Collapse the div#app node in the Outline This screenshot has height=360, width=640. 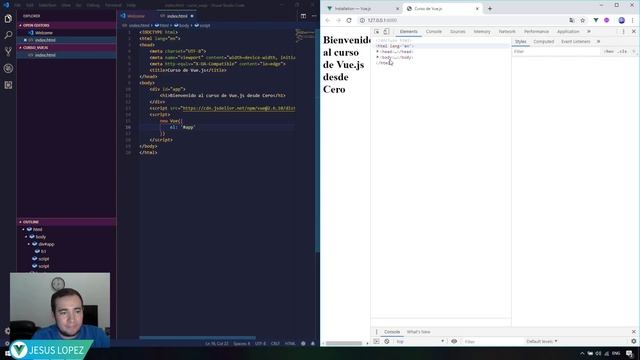click(x=29, y=244)
